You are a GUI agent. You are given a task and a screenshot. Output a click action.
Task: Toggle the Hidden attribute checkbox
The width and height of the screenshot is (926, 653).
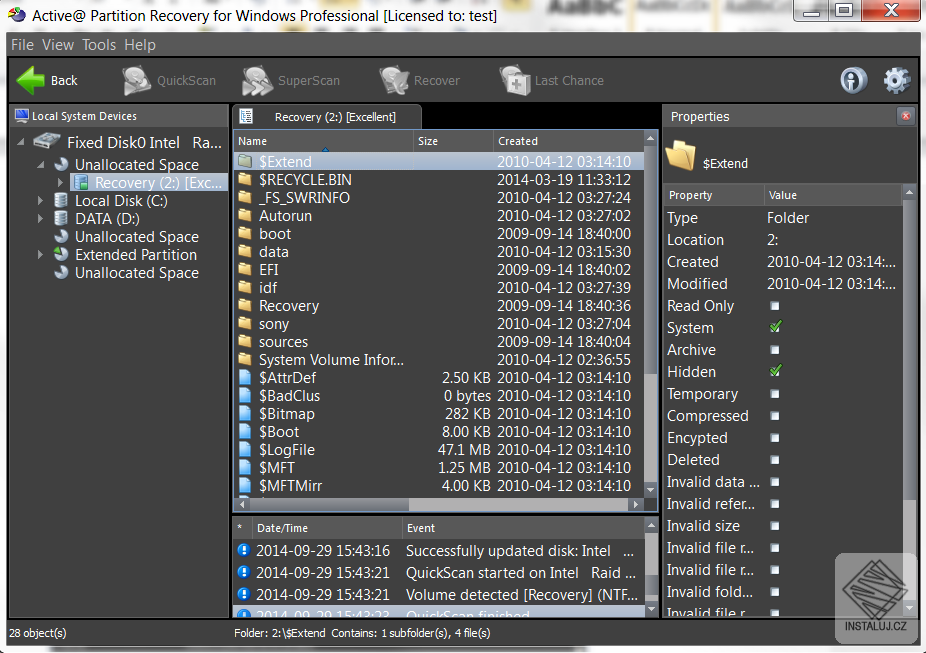click(x=775, y=371)
